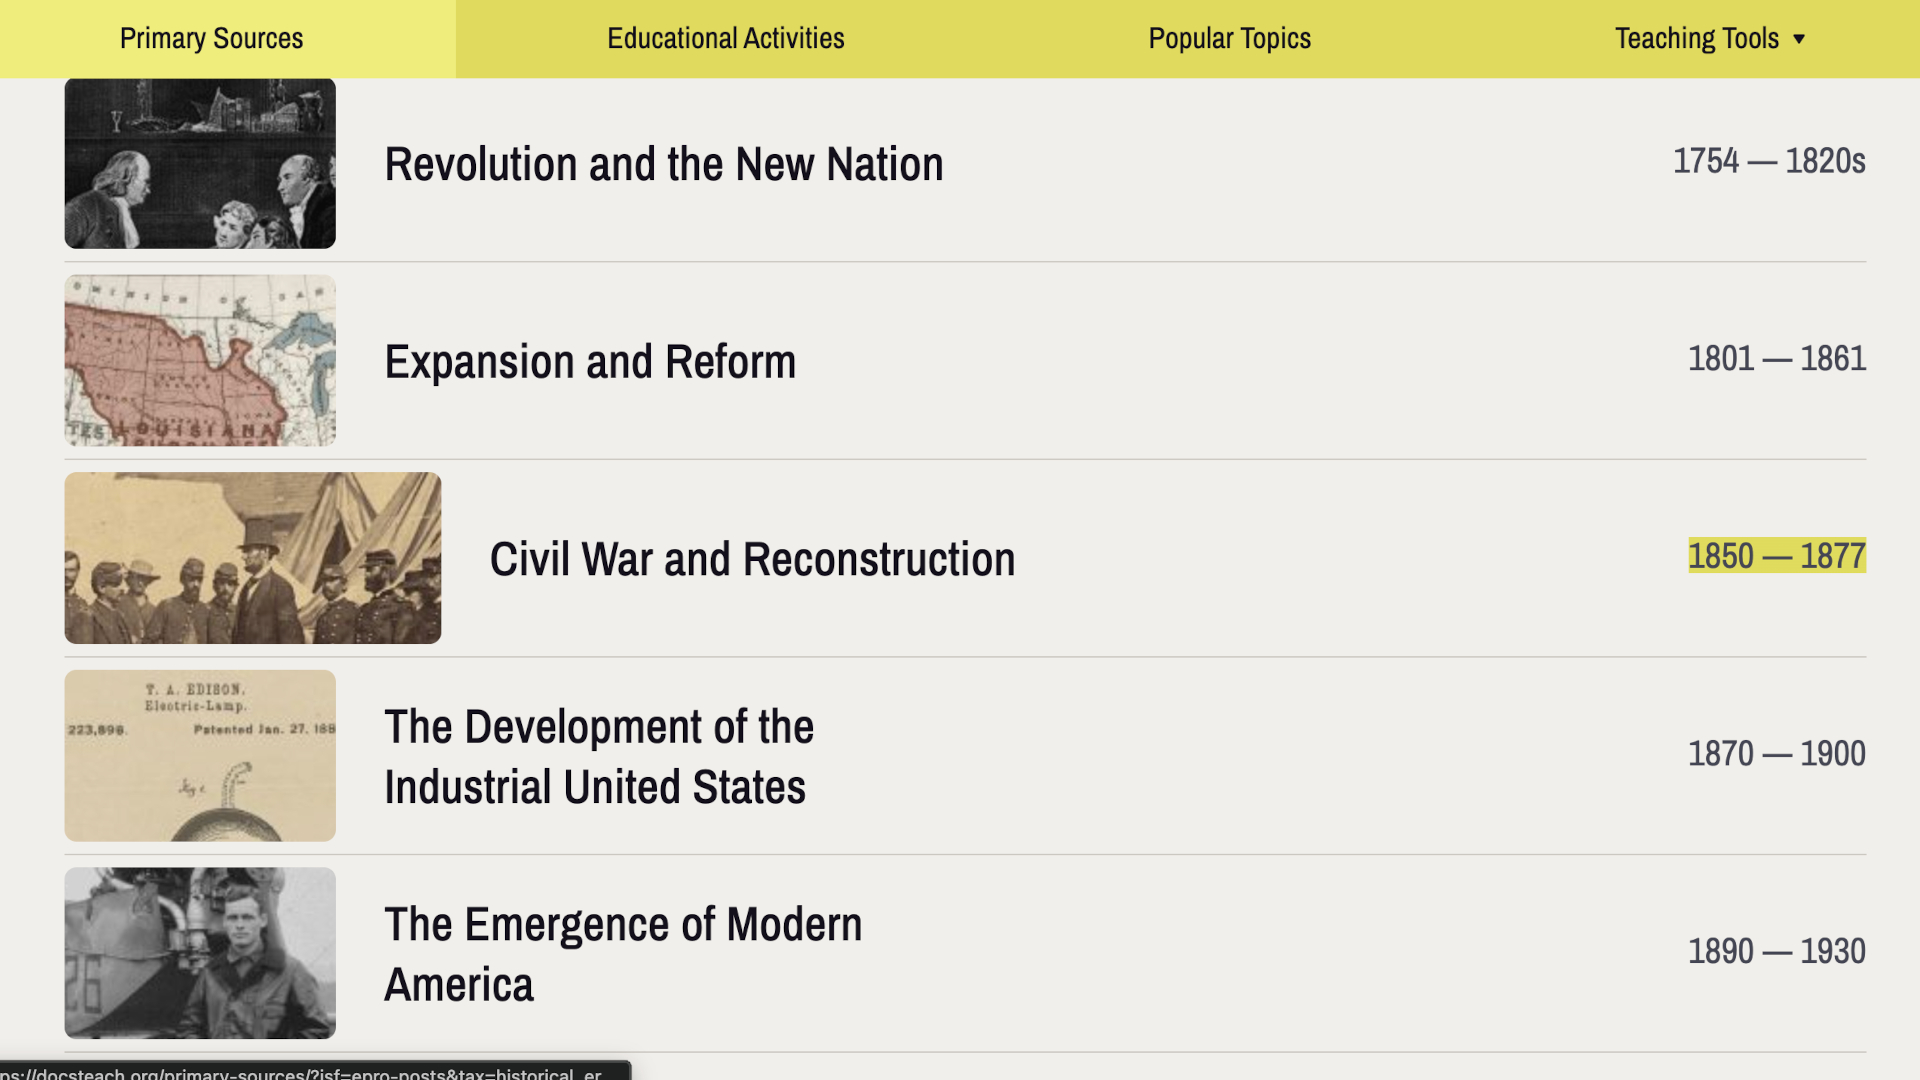Image resolution: width=1920 pixels, height=1080 pixels.
Task: Click the 1801 — 1861 date range
Action: 1777,358
